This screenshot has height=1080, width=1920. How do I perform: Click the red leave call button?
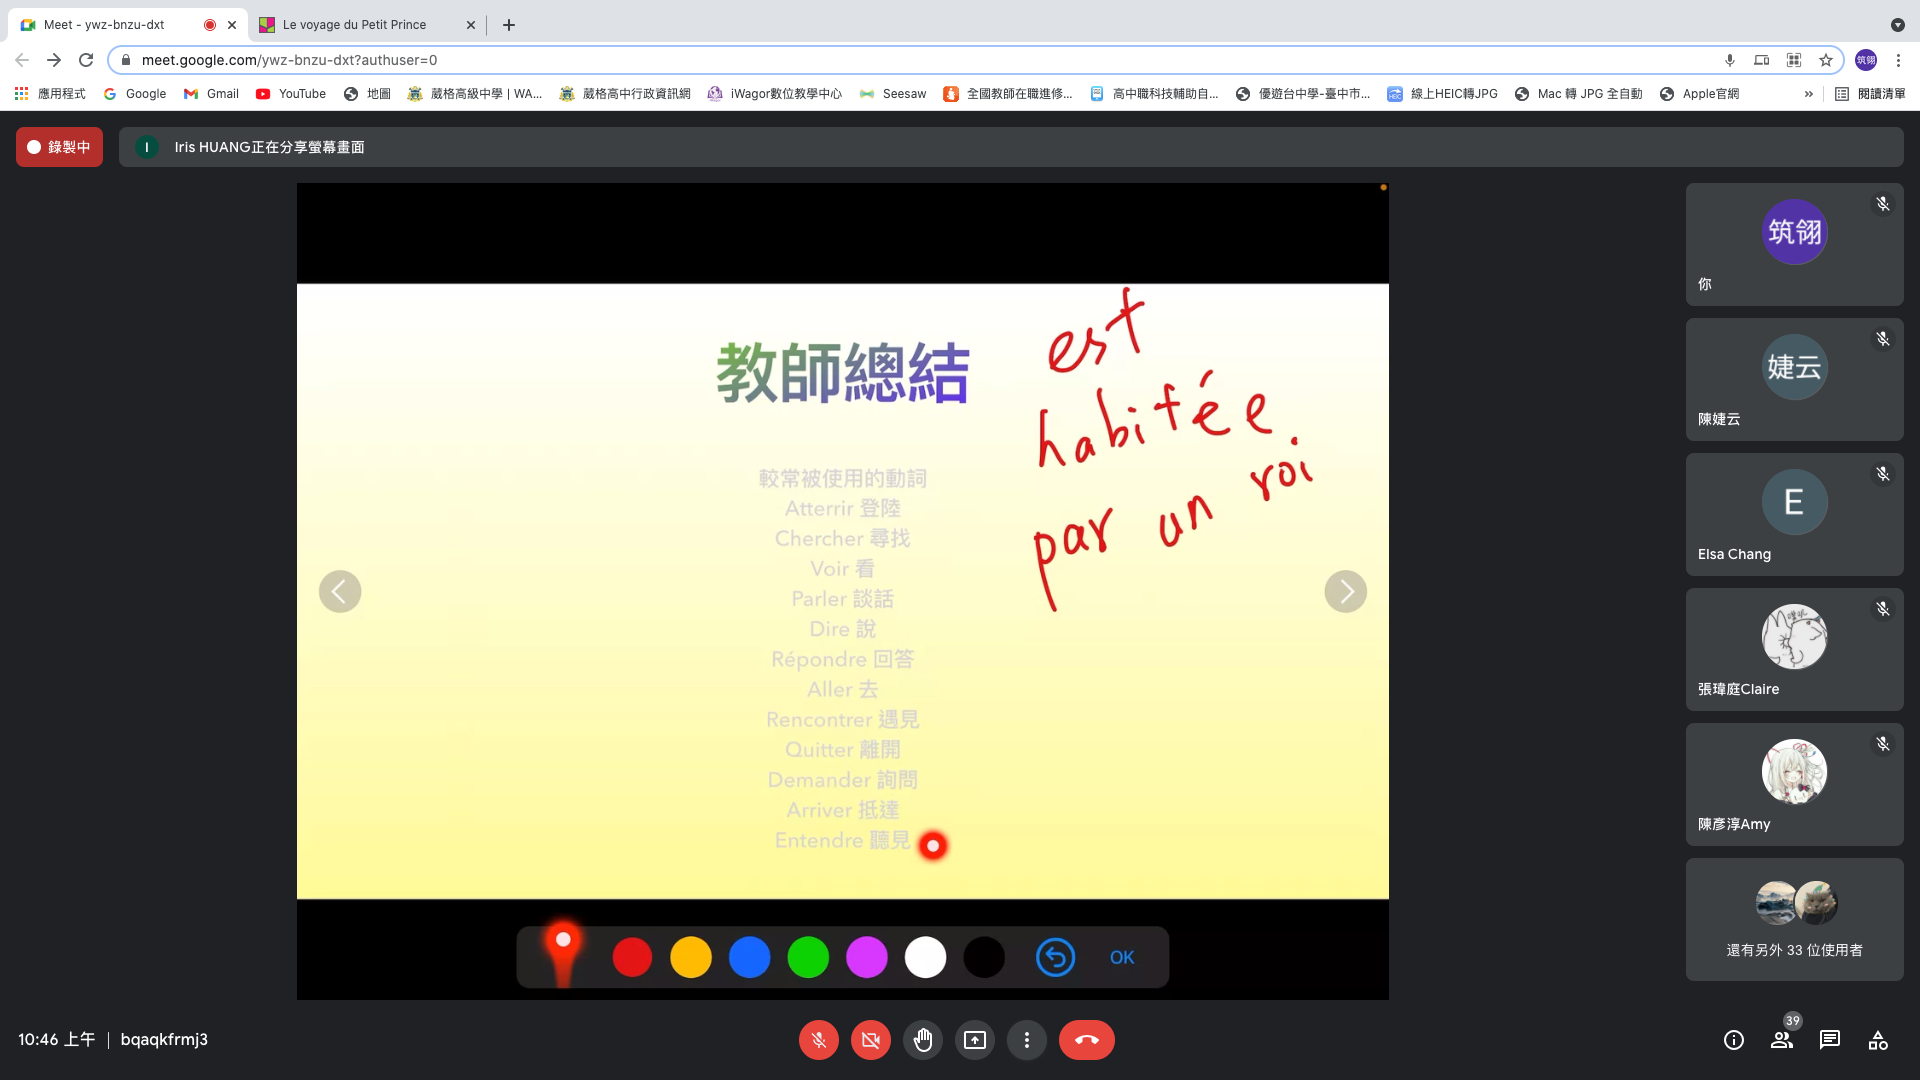click(x=1086, y=1040)
